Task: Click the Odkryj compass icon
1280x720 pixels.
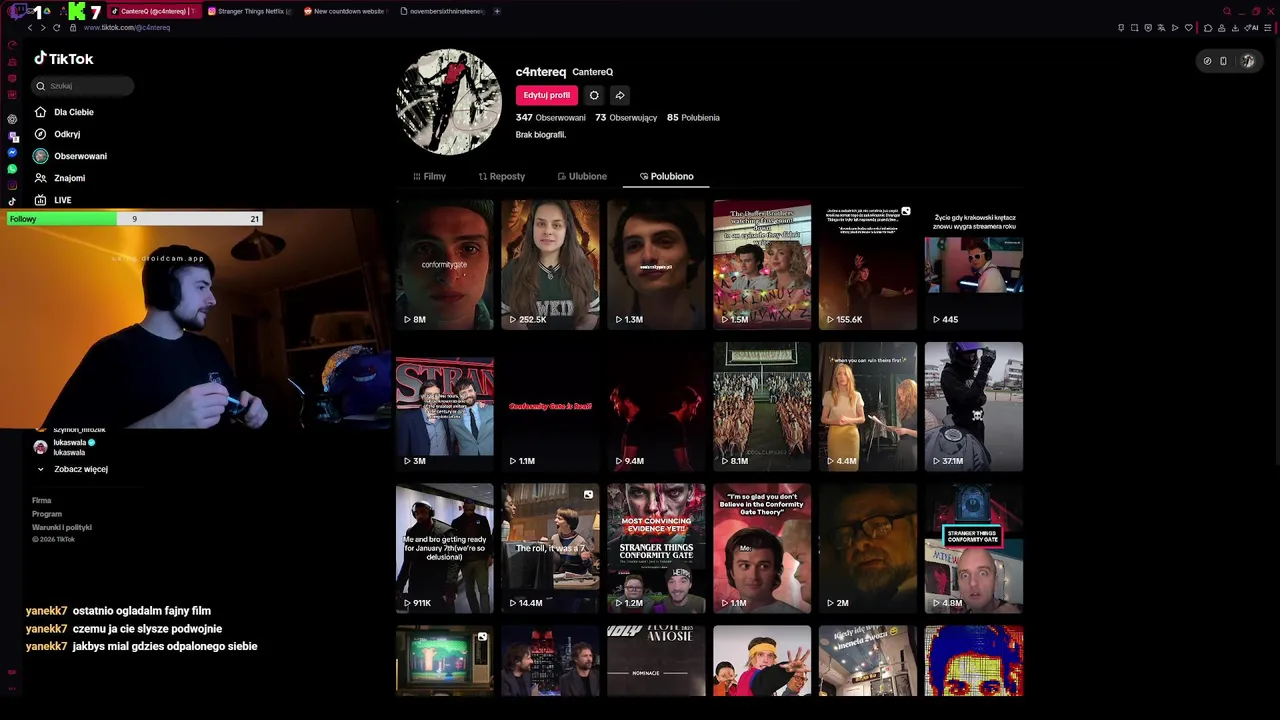Action: click(x=40, y=134)
